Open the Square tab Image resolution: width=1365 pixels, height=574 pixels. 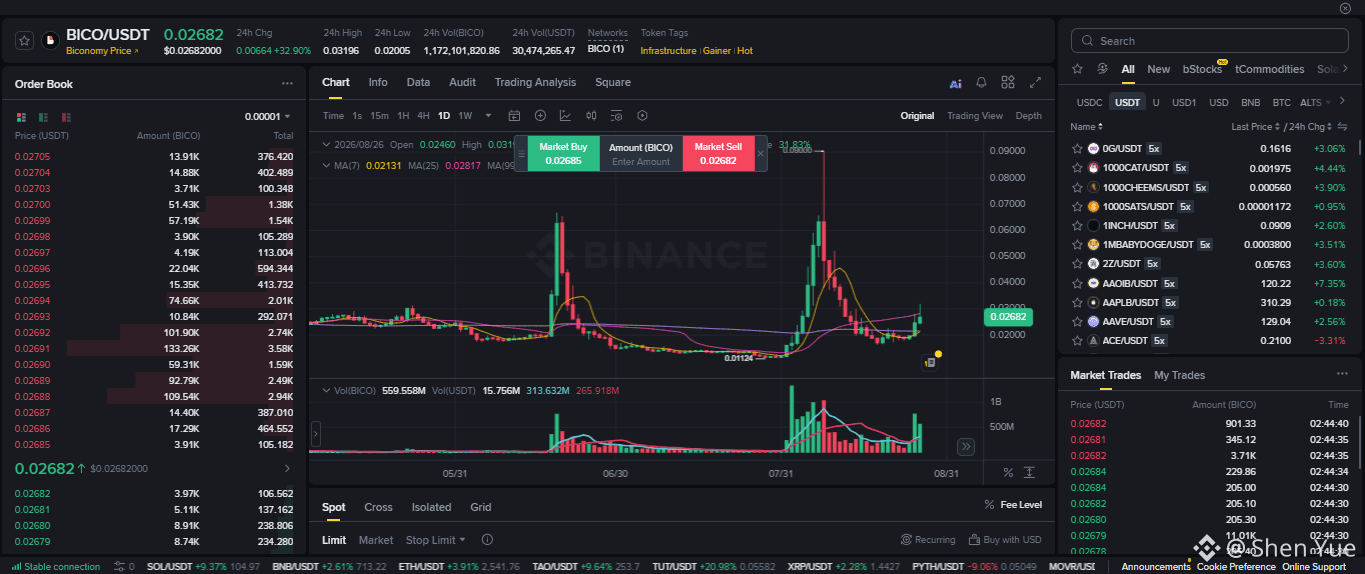point(613,82)
